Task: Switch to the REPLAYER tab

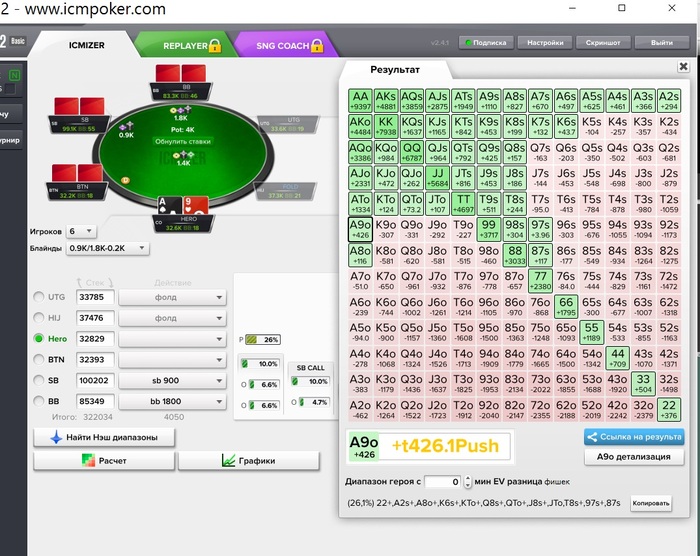Action: (185, 46)
